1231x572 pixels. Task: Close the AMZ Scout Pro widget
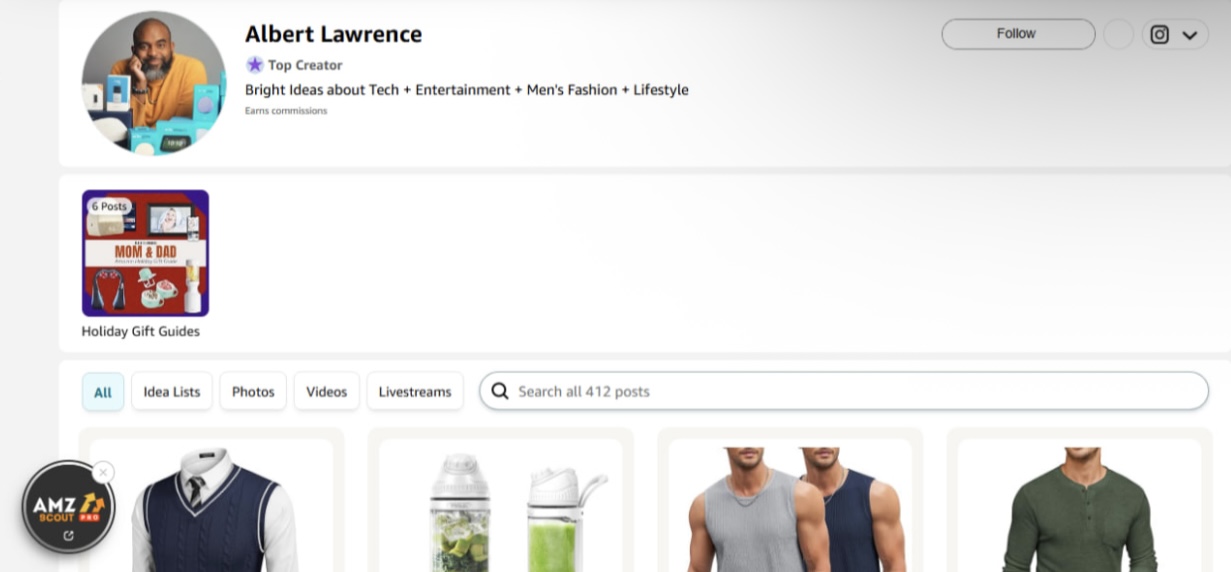tap(103, 472)
